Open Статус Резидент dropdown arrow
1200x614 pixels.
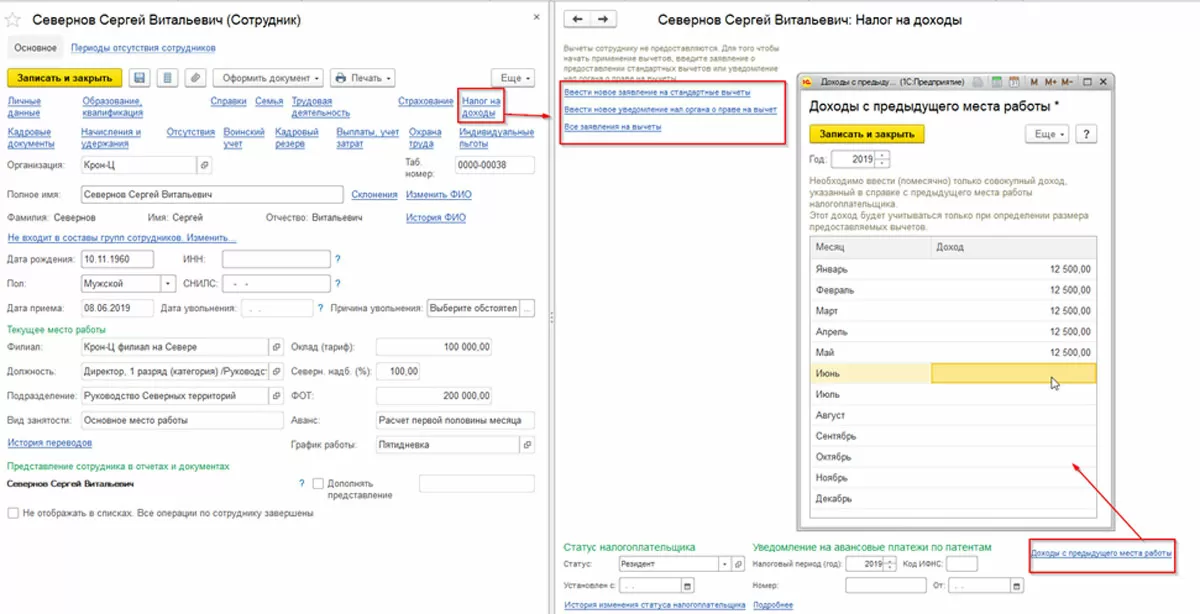click(x=727, y=564)
